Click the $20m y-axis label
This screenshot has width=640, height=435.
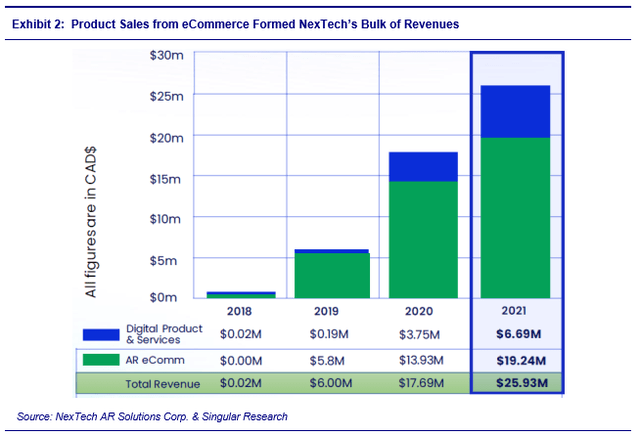point(167,138)
